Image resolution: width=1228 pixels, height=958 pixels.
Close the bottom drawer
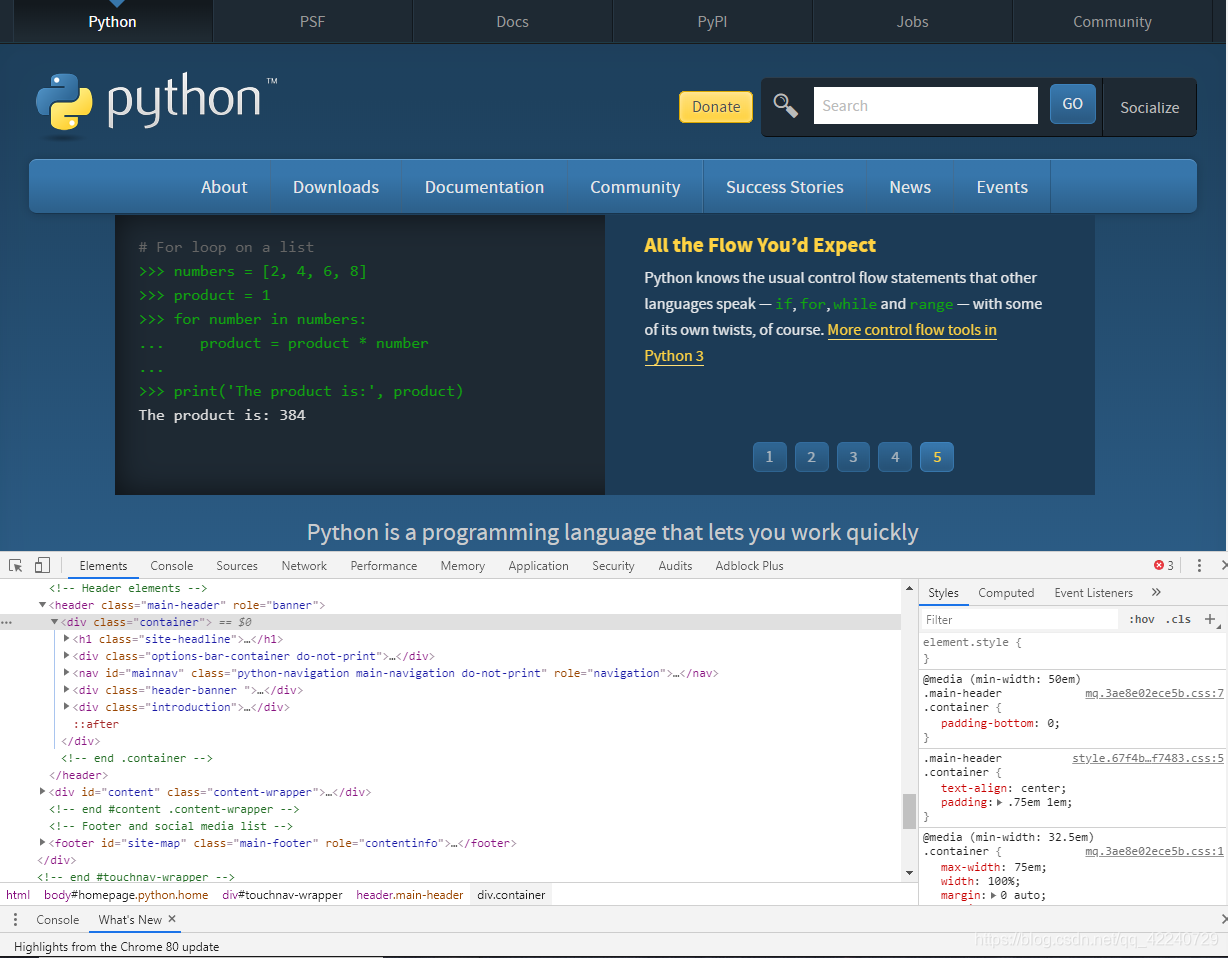1222,919
